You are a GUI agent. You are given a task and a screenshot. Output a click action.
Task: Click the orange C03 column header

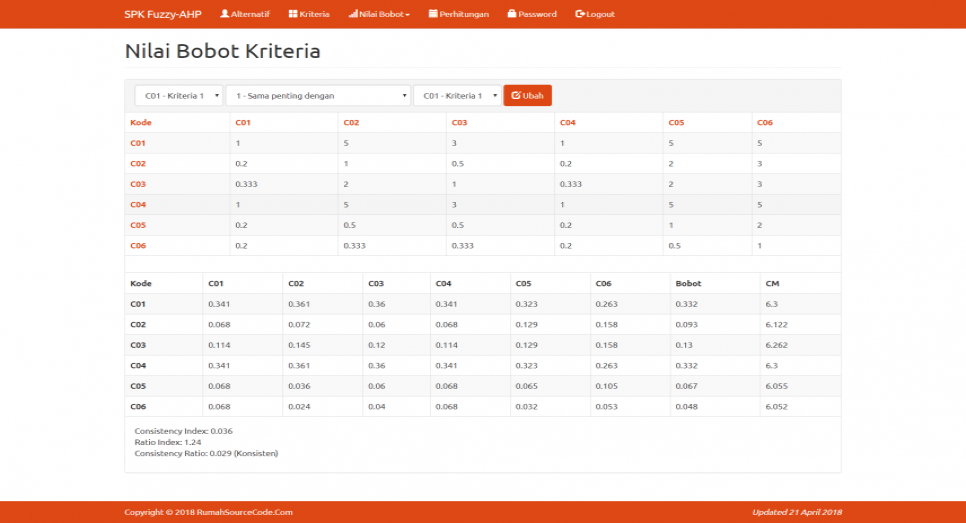459,123
